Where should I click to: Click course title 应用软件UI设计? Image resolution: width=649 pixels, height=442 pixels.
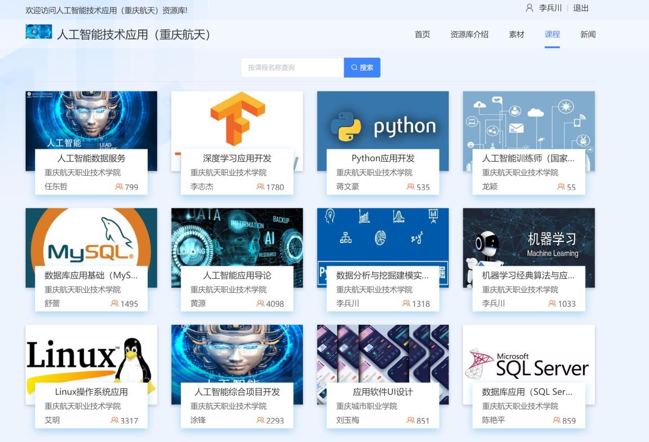click(x=383, y=392)
